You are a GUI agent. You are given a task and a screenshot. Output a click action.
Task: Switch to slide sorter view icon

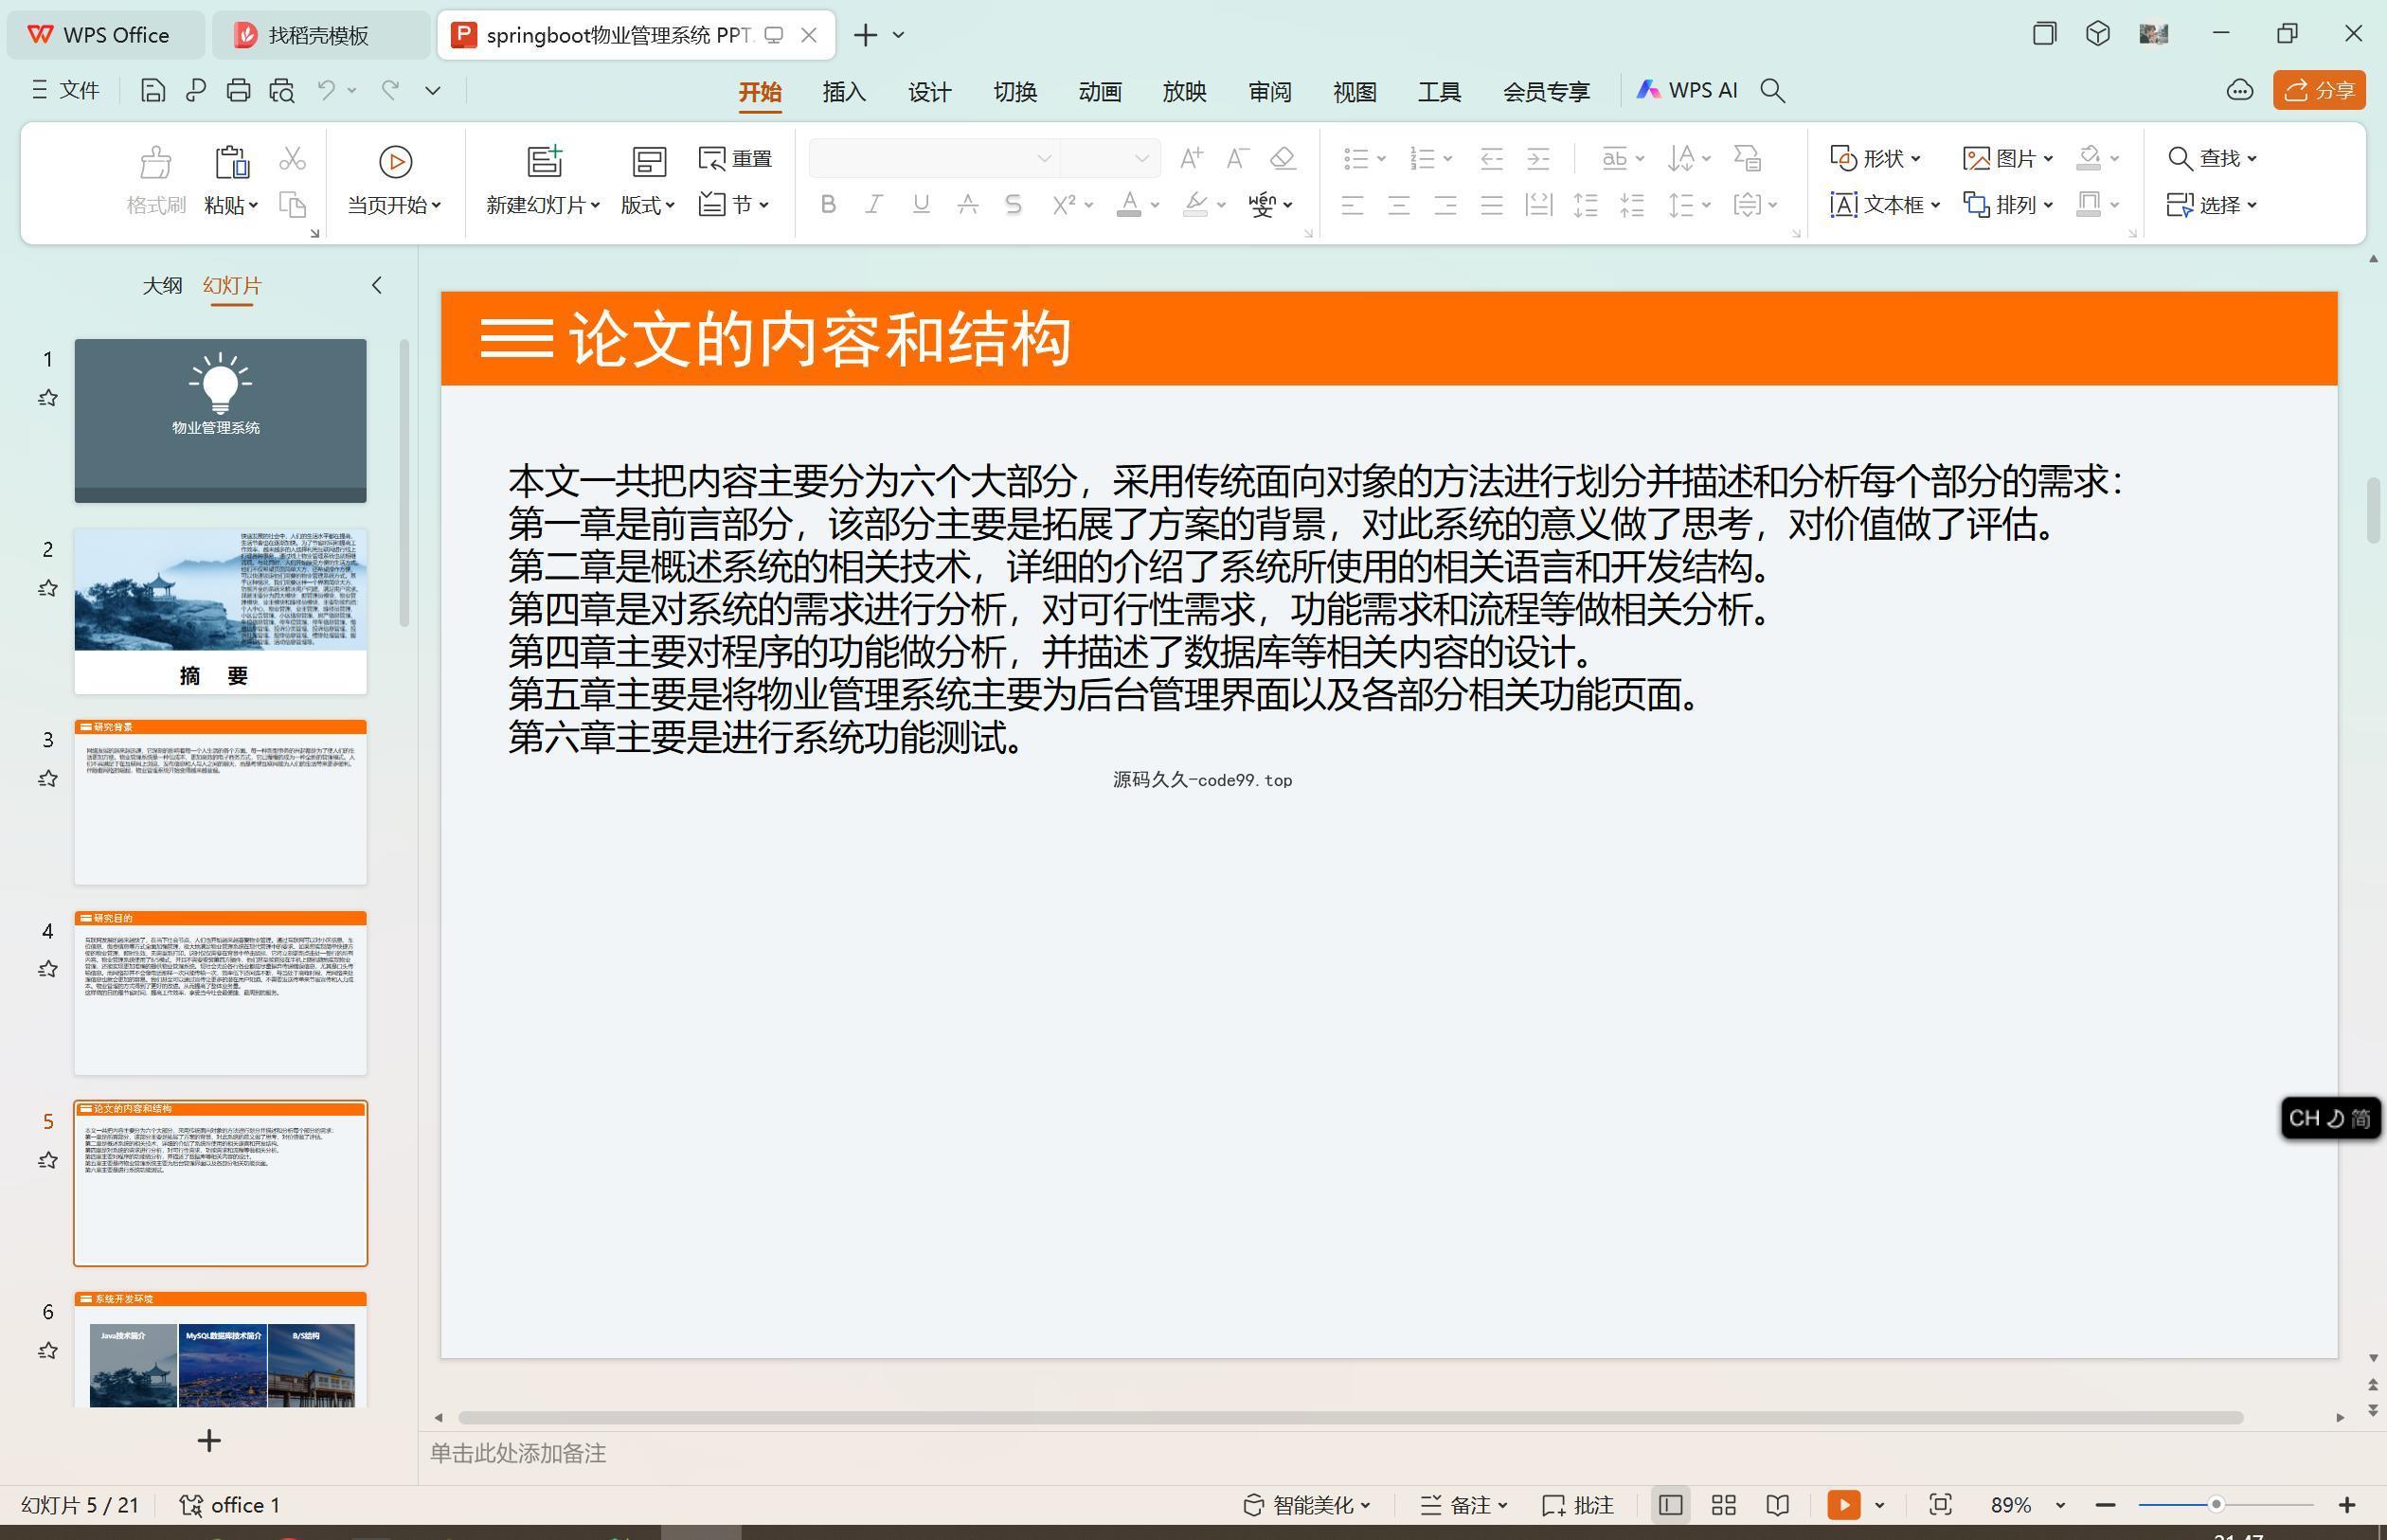(x=1723, y=1505)
